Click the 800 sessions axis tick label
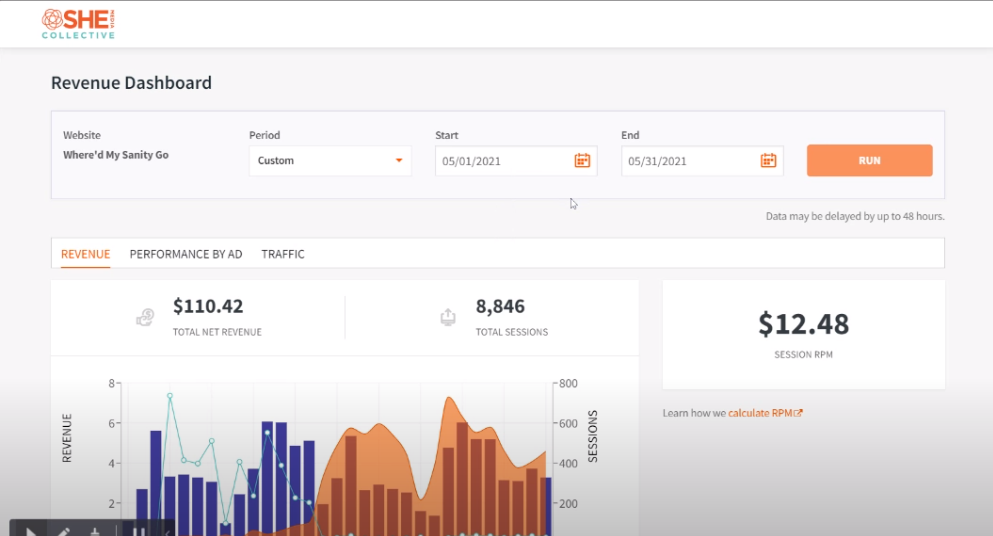993x536 pixels. (x=568, y=383)
